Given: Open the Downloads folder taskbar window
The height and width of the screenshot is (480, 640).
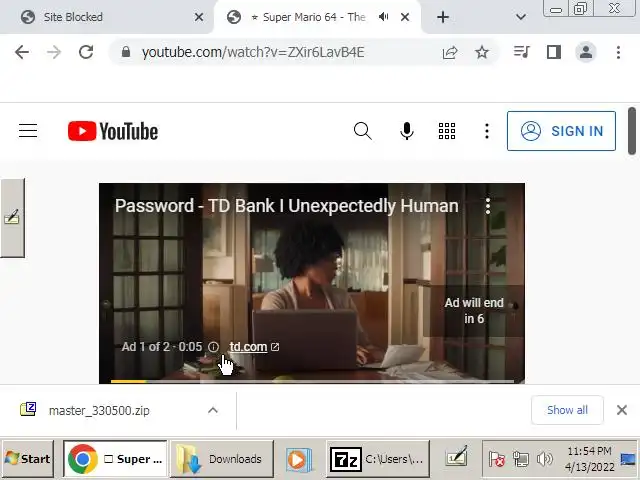Looking at the screenshot, I should [222, 459].
